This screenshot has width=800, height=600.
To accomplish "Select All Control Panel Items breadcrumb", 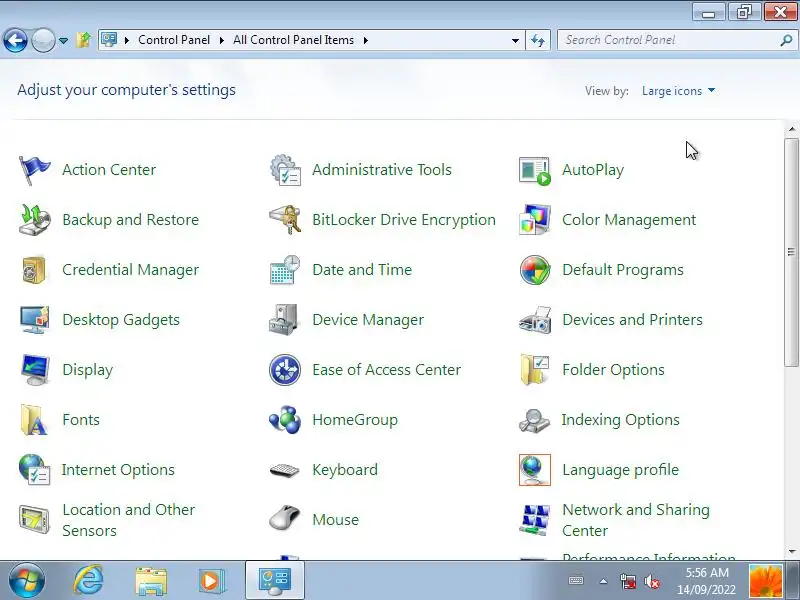I will [x=293, y=40].
